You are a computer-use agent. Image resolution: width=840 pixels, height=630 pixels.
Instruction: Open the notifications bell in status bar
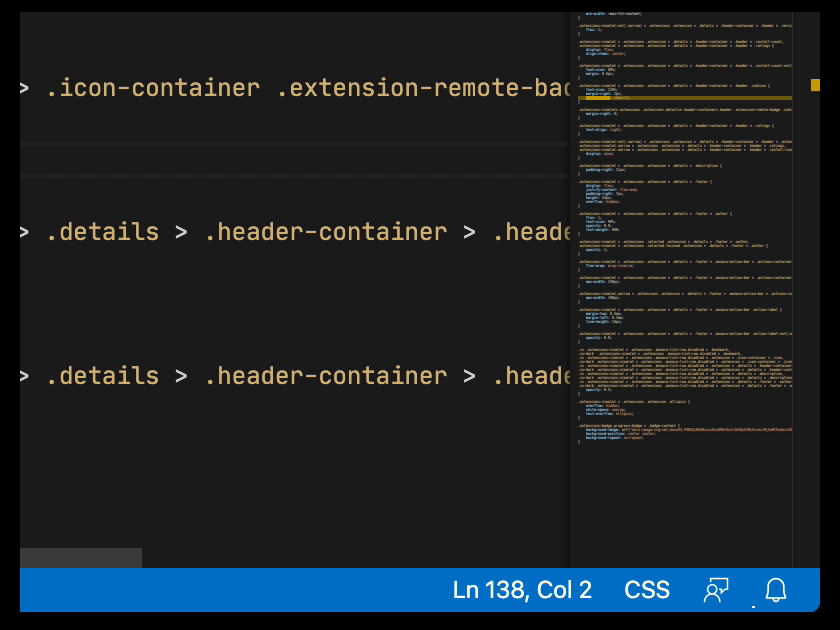[775, 590]
